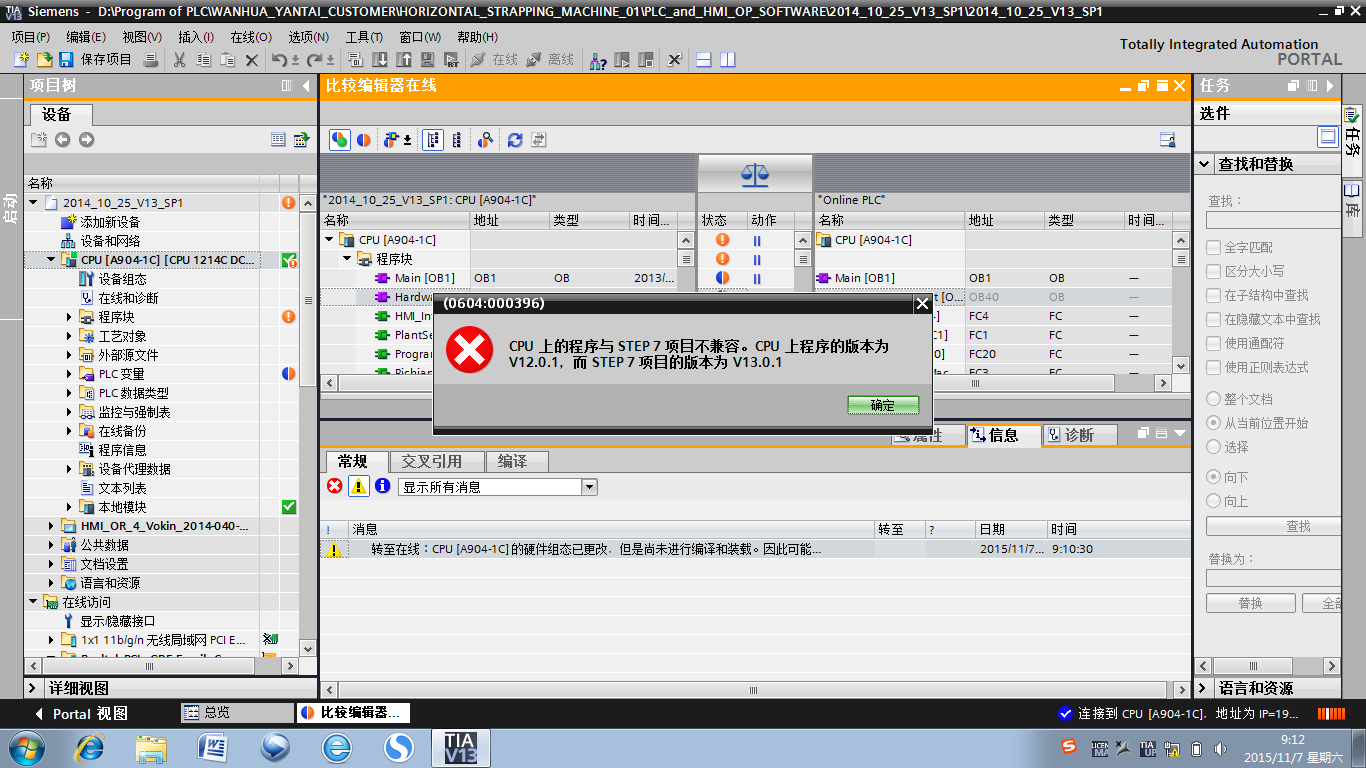
Task: Click the new project icon in the toolbar
Action: [21, 60]
